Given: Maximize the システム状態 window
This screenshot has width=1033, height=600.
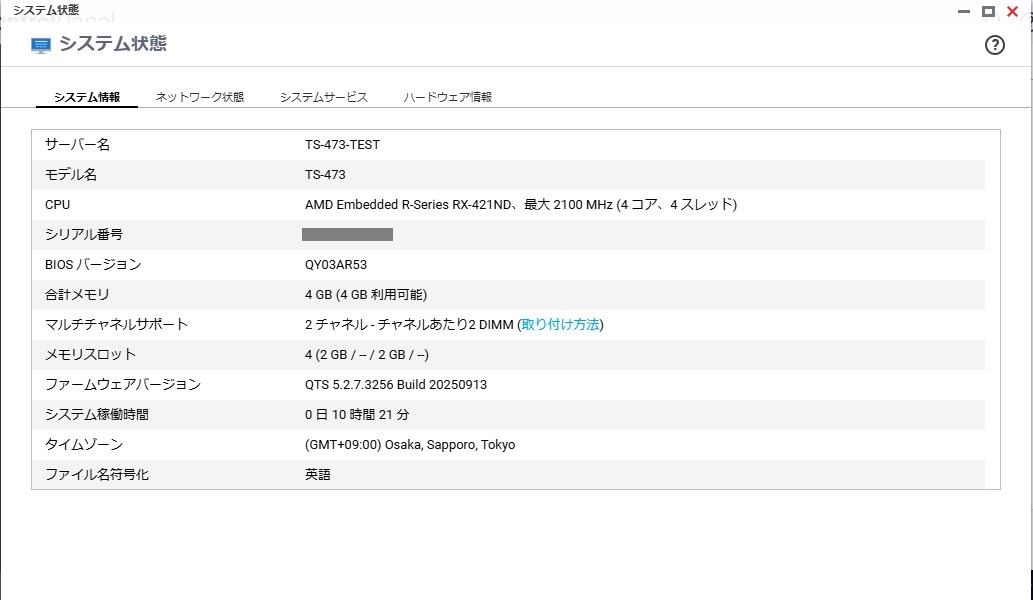Looking at the screenshot, I should tap(988, 11).
